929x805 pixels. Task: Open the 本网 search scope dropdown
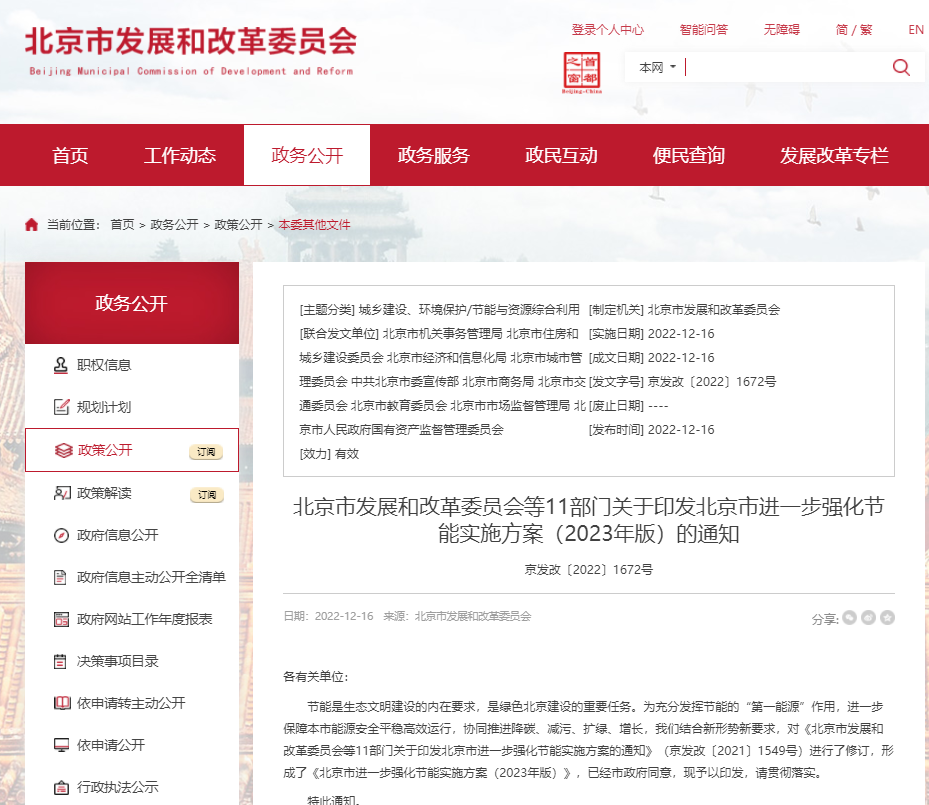click(x=658, y=68)
